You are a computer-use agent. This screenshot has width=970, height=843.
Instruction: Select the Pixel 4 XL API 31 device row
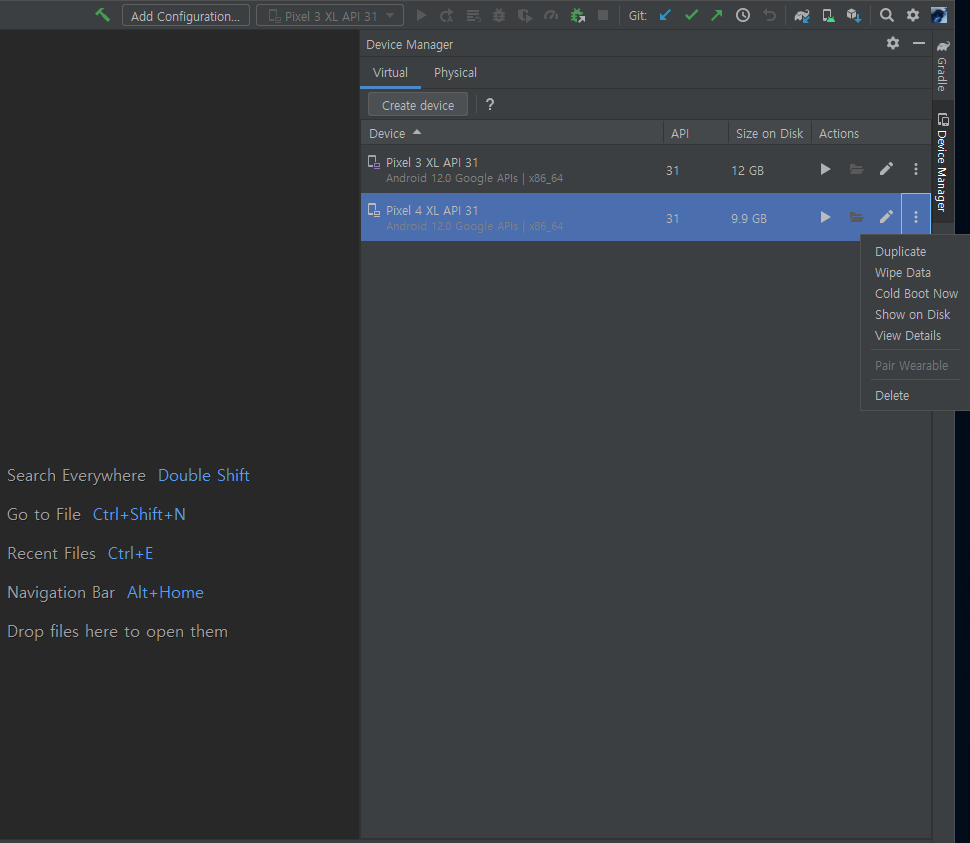pos(646,217)
